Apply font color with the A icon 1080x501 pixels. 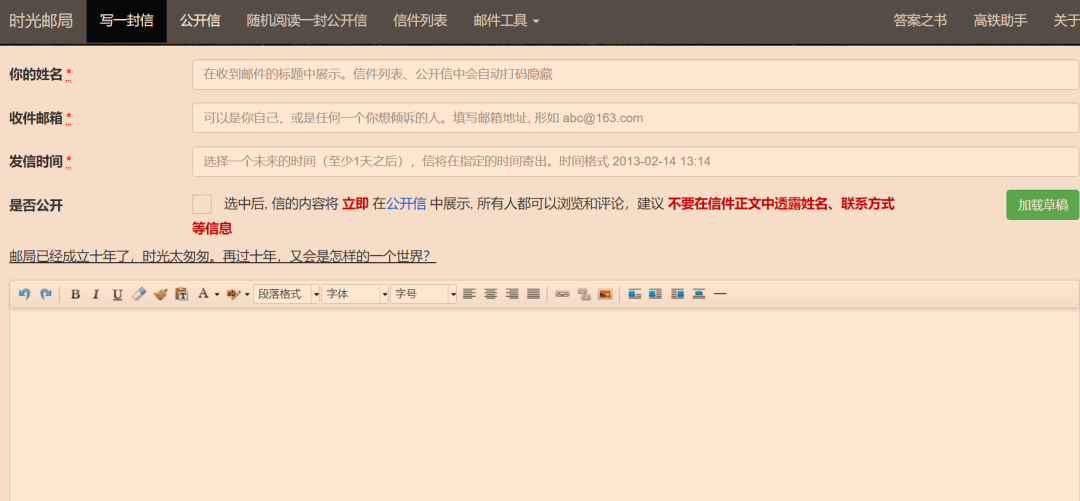[203, 294]
